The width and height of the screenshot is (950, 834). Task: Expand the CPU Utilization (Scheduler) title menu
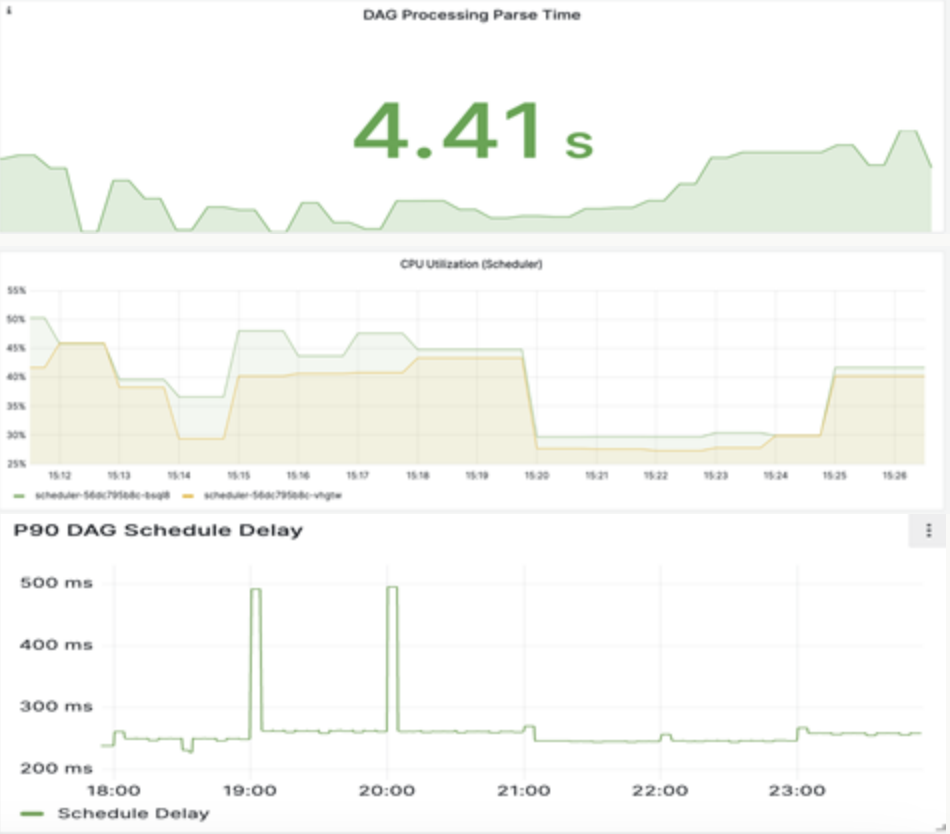tap(470, 265)
